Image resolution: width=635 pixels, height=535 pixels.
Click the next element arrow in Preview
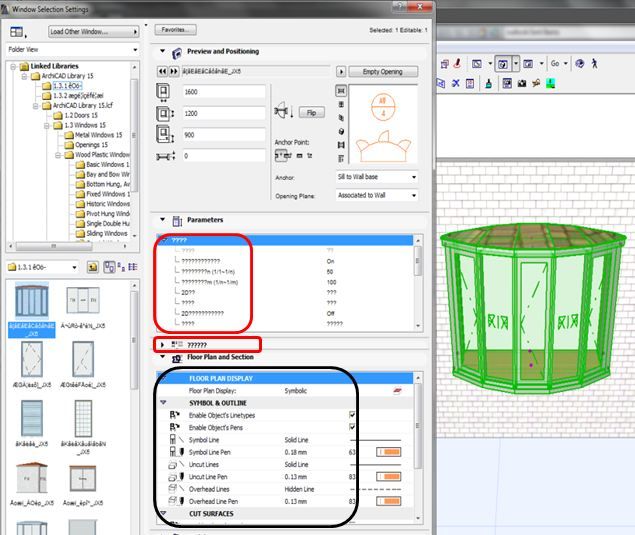pyautogui.click(x=174, y=72)
